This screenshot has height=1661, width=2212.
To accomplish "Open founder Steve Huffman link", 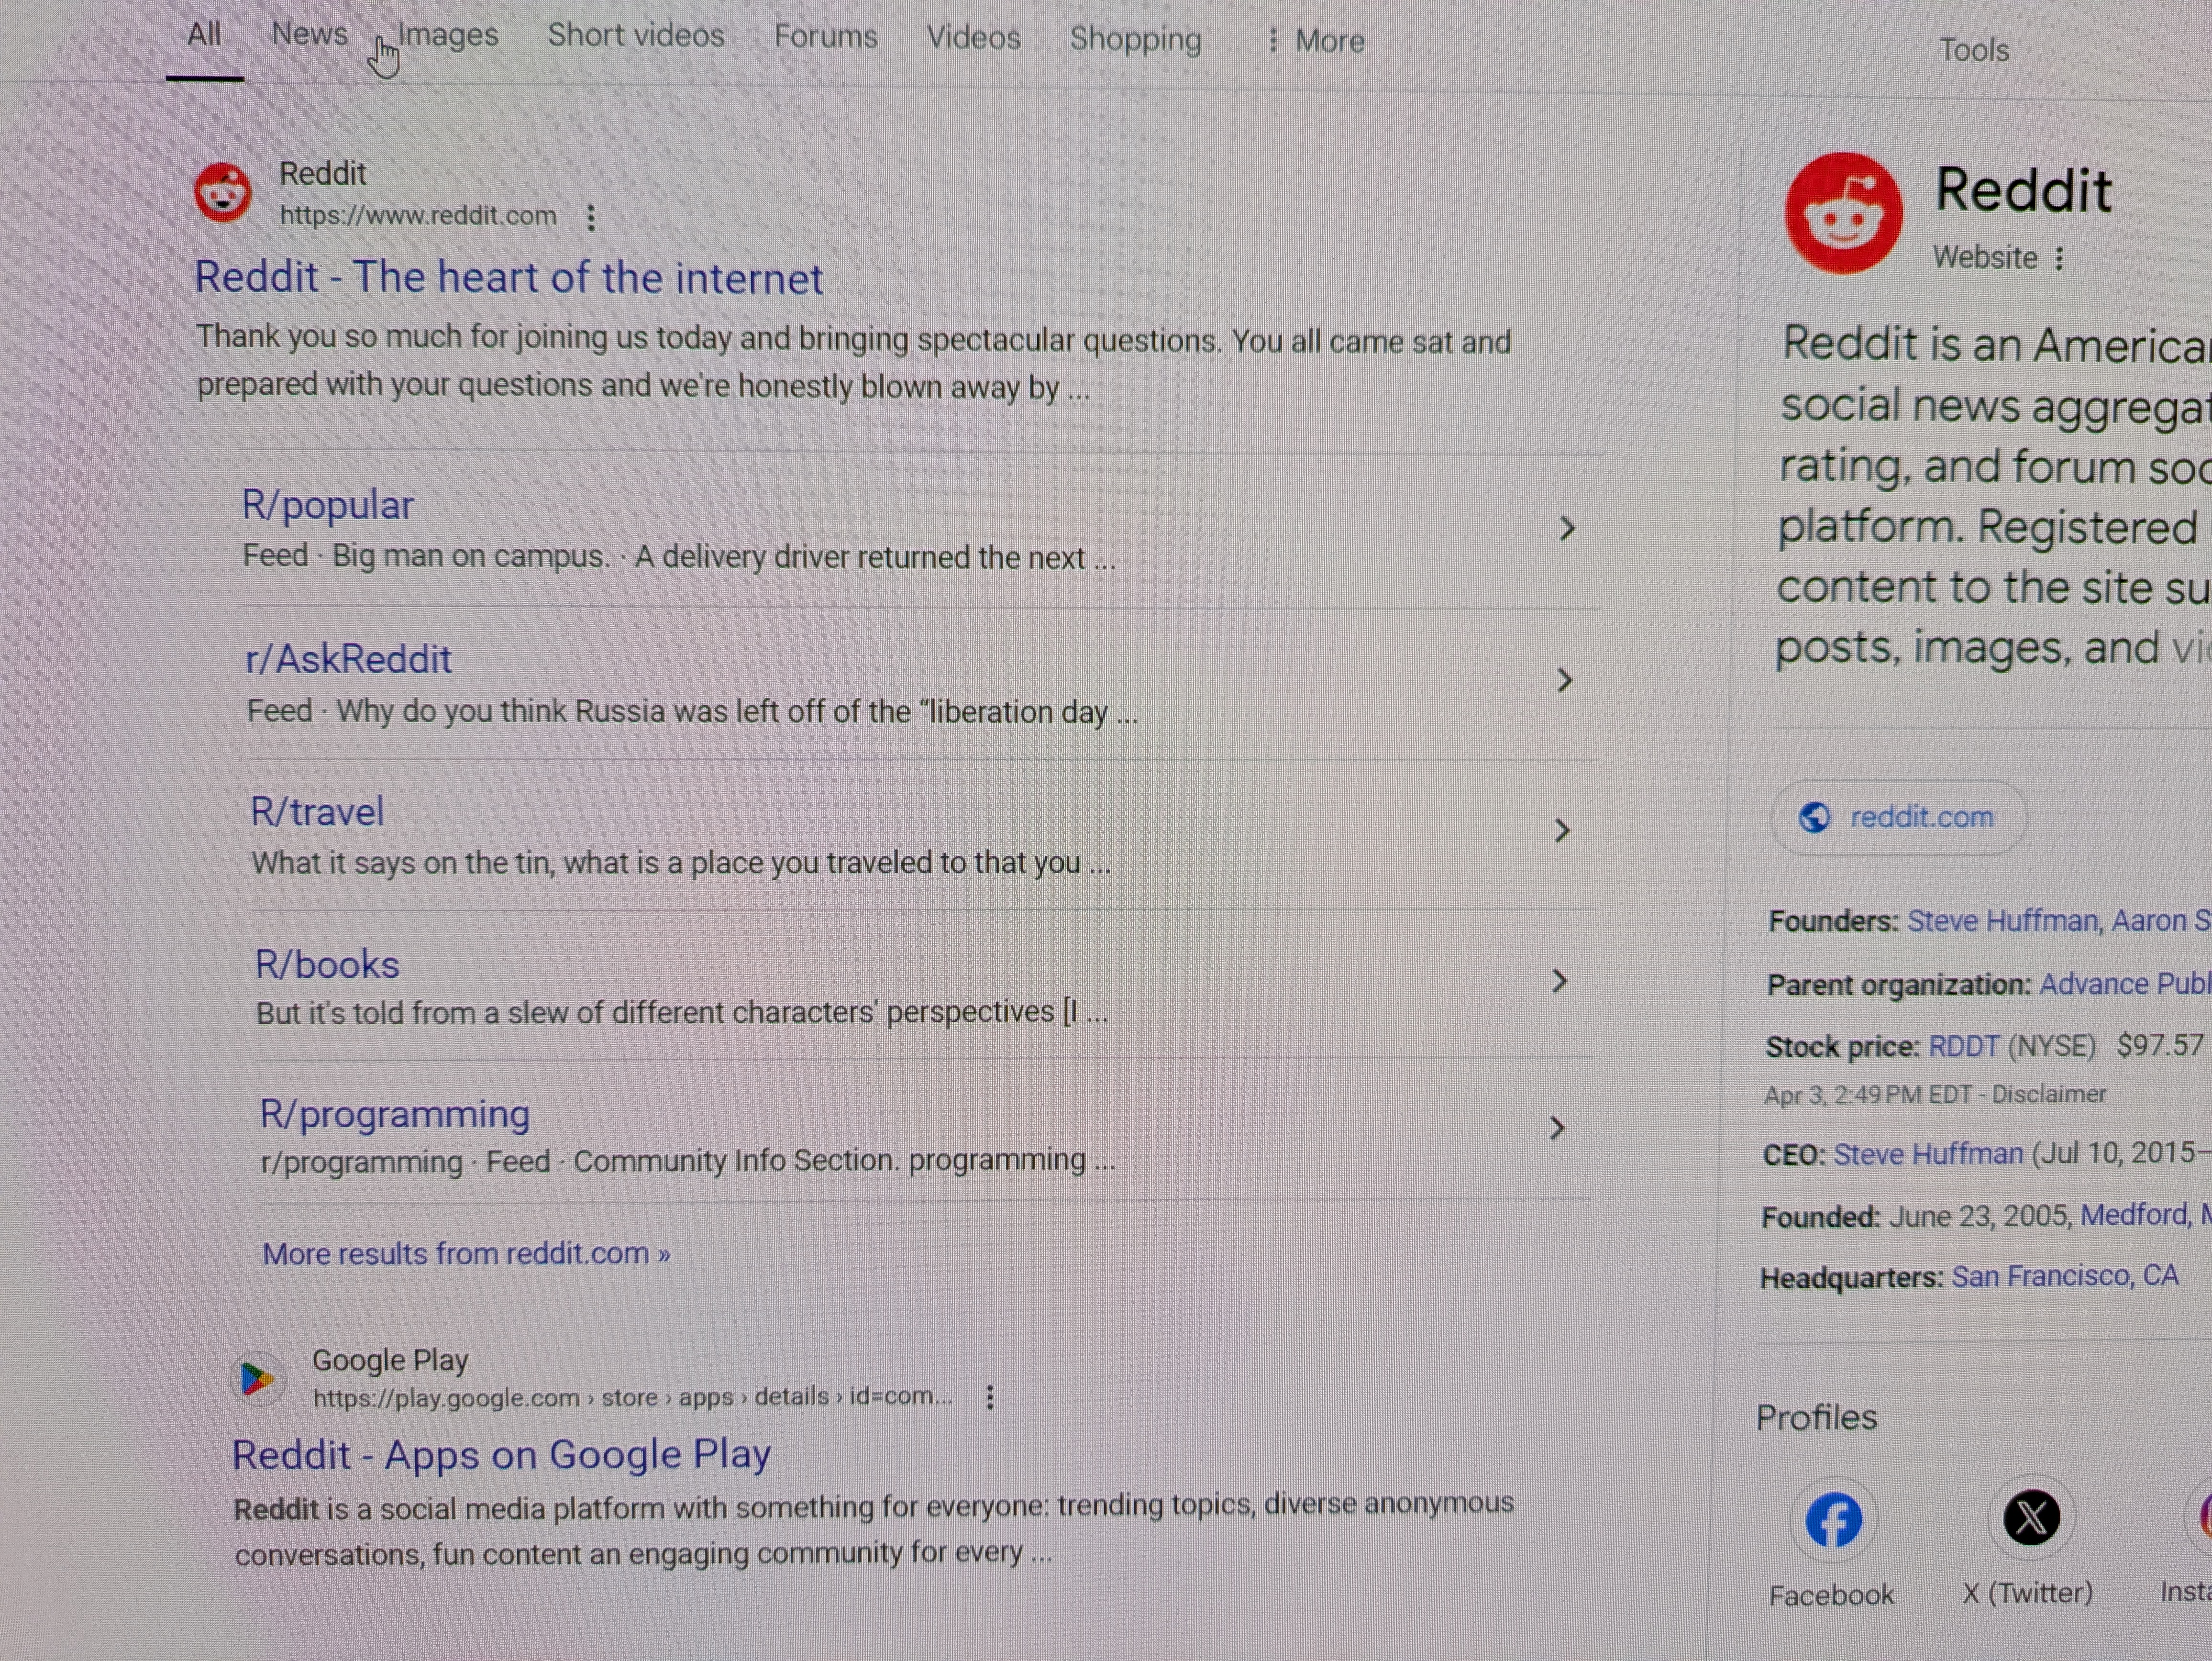I will (2002, 921).
